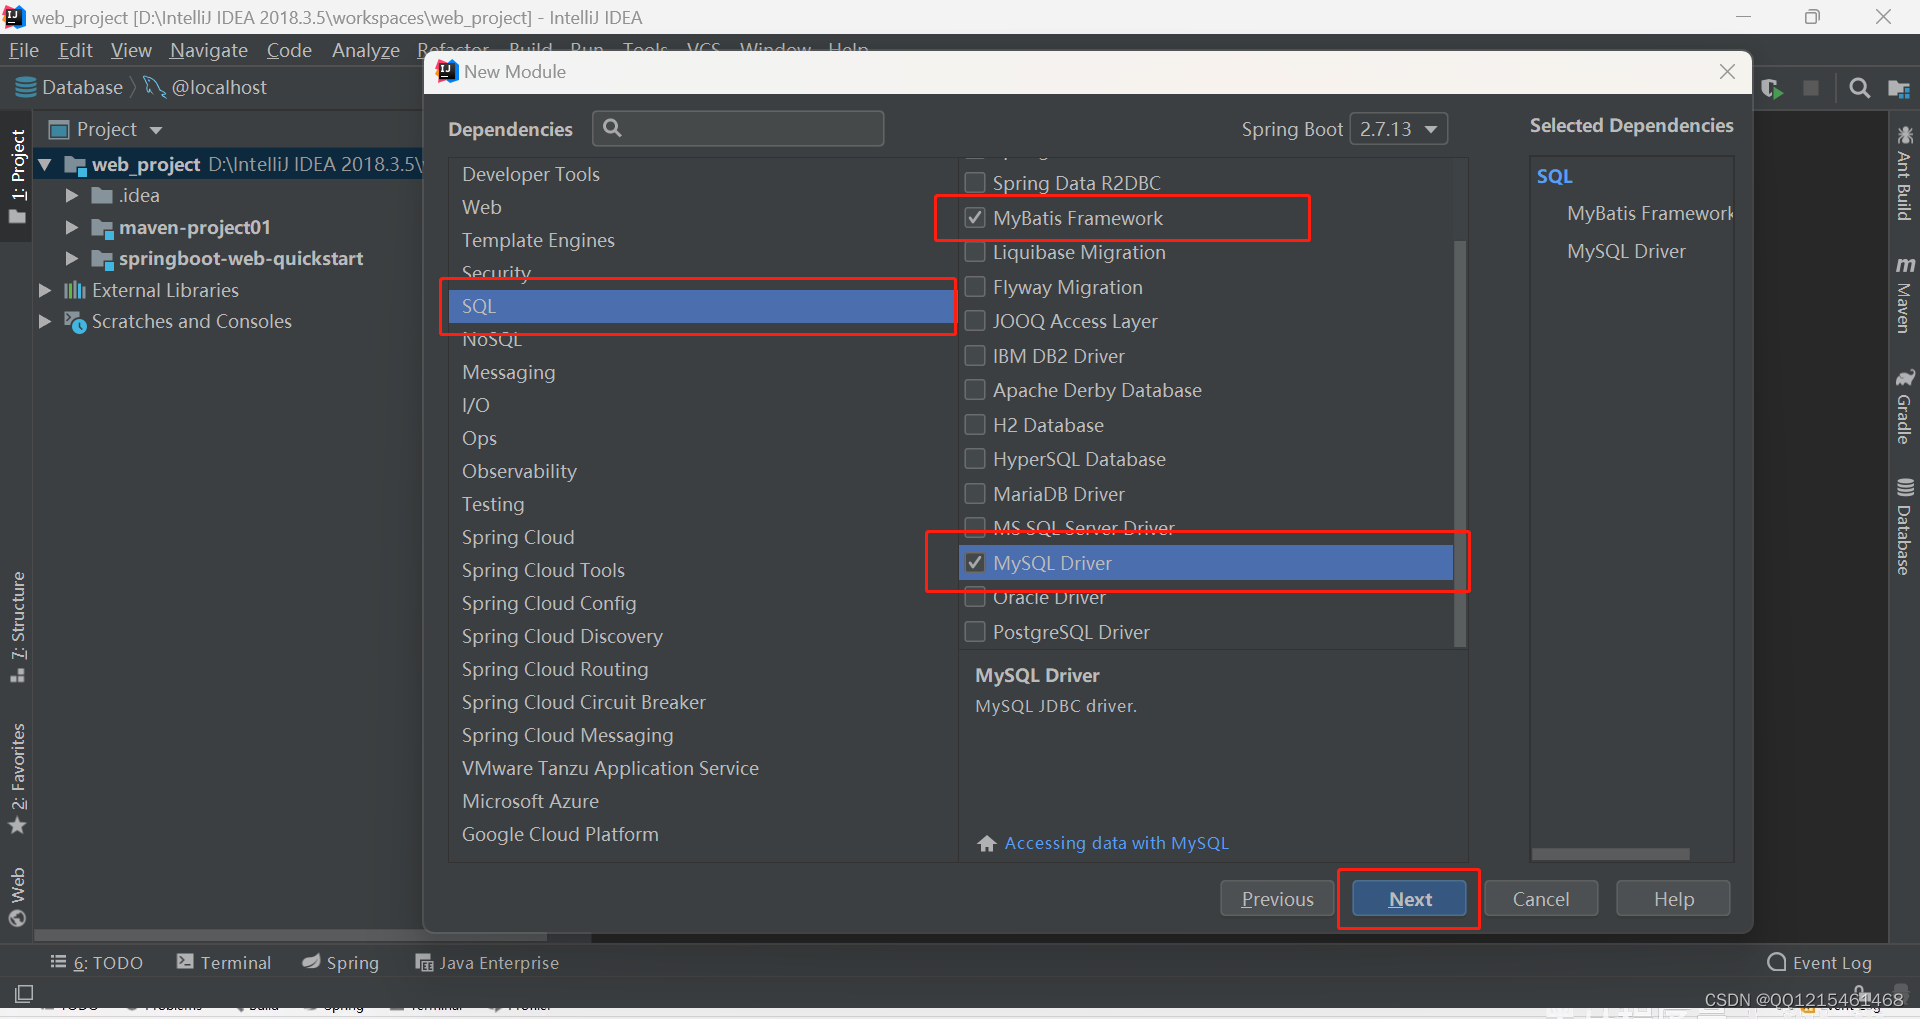Open the Spring Boot version dropdown
Viewport: 1920px width, 1019px height.
click(x=1399, y=129)
